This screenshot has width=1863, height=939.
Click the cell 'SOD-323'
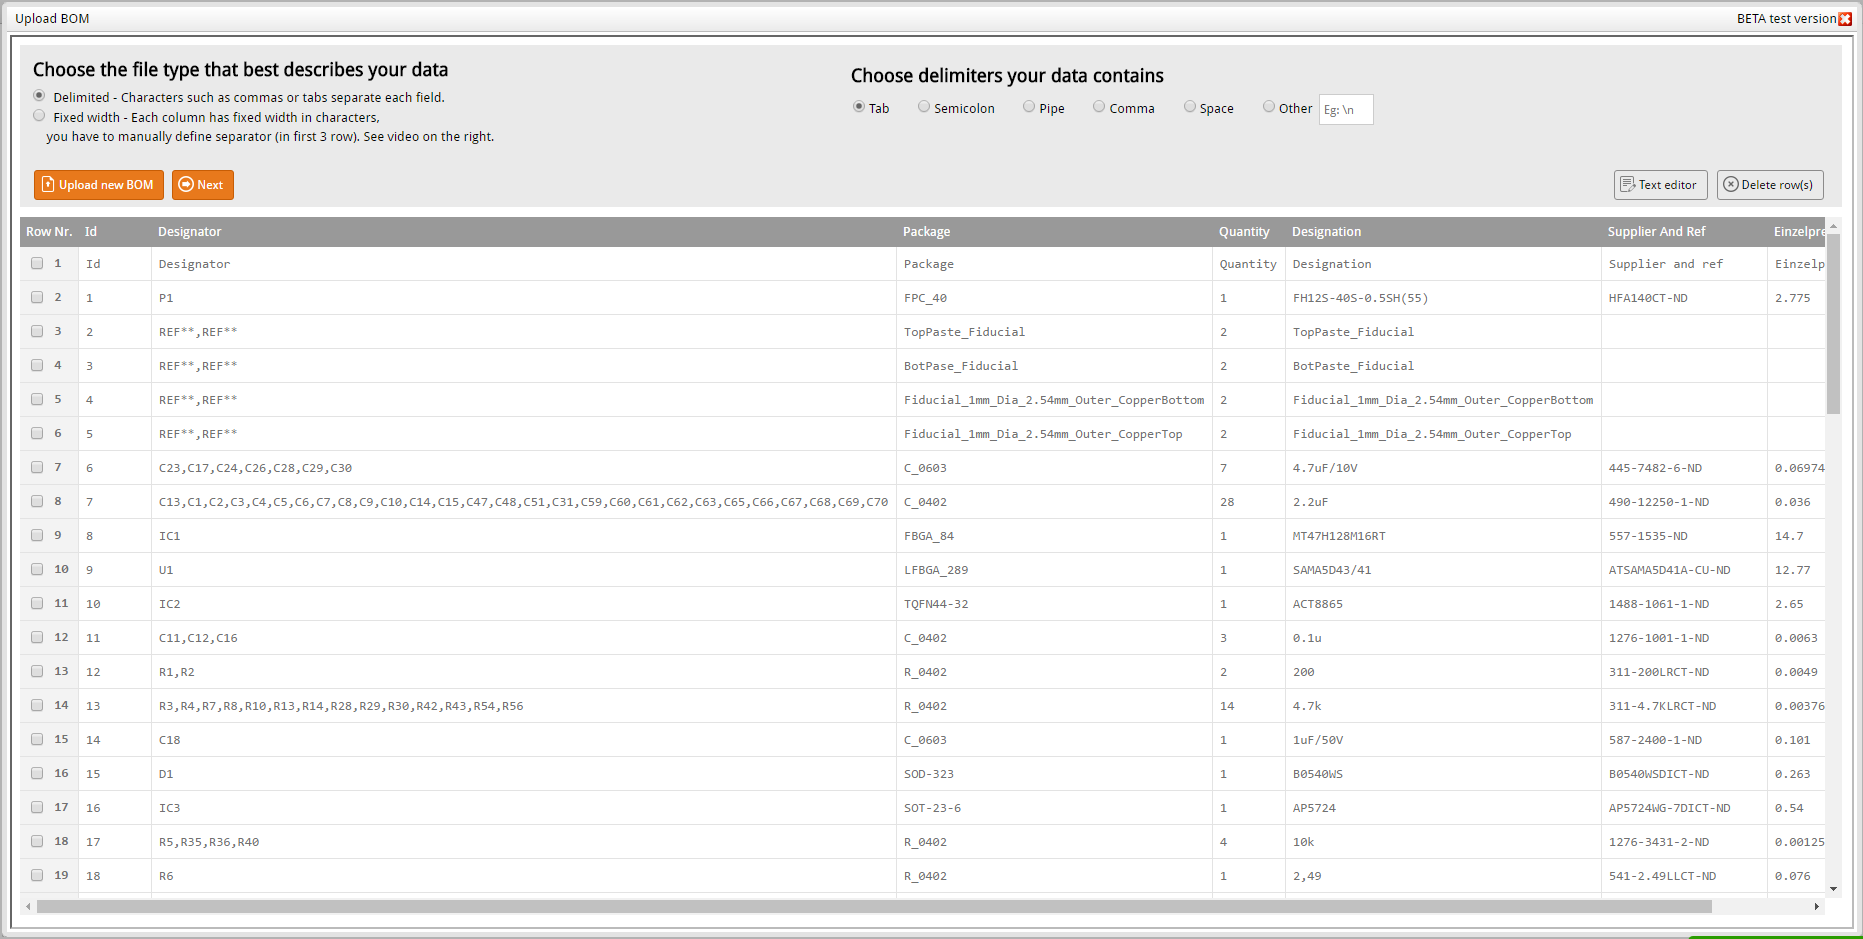click(x=1054, y=774)
